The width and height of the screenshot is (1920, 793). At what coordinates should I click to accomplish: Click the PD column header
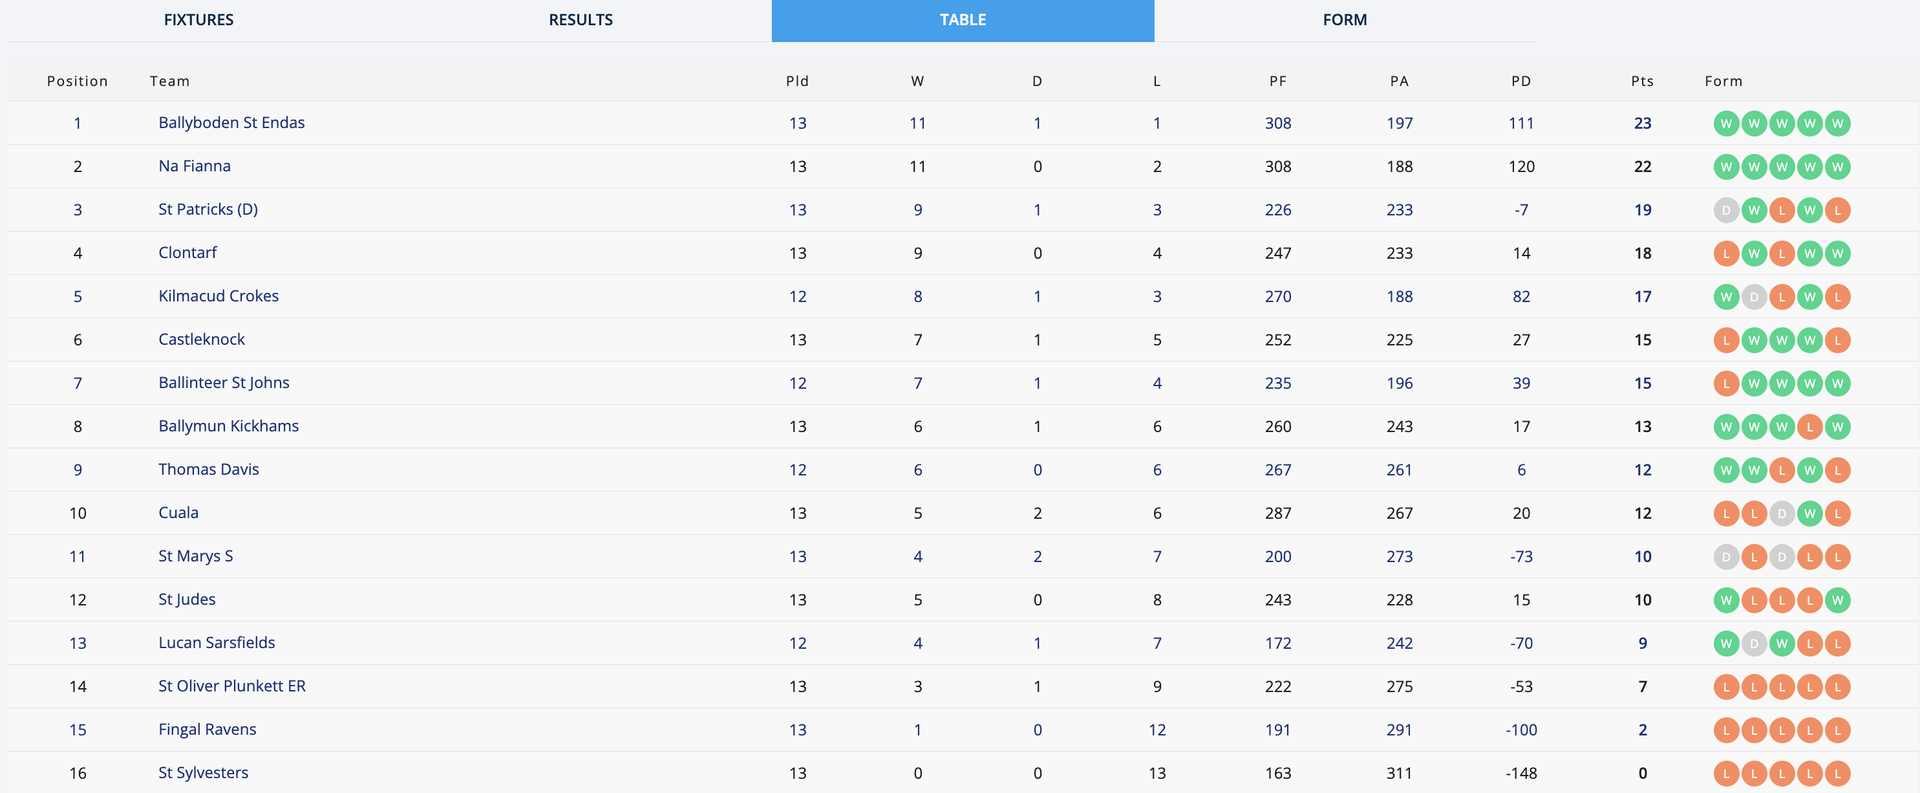click(x=1521, y=81)
